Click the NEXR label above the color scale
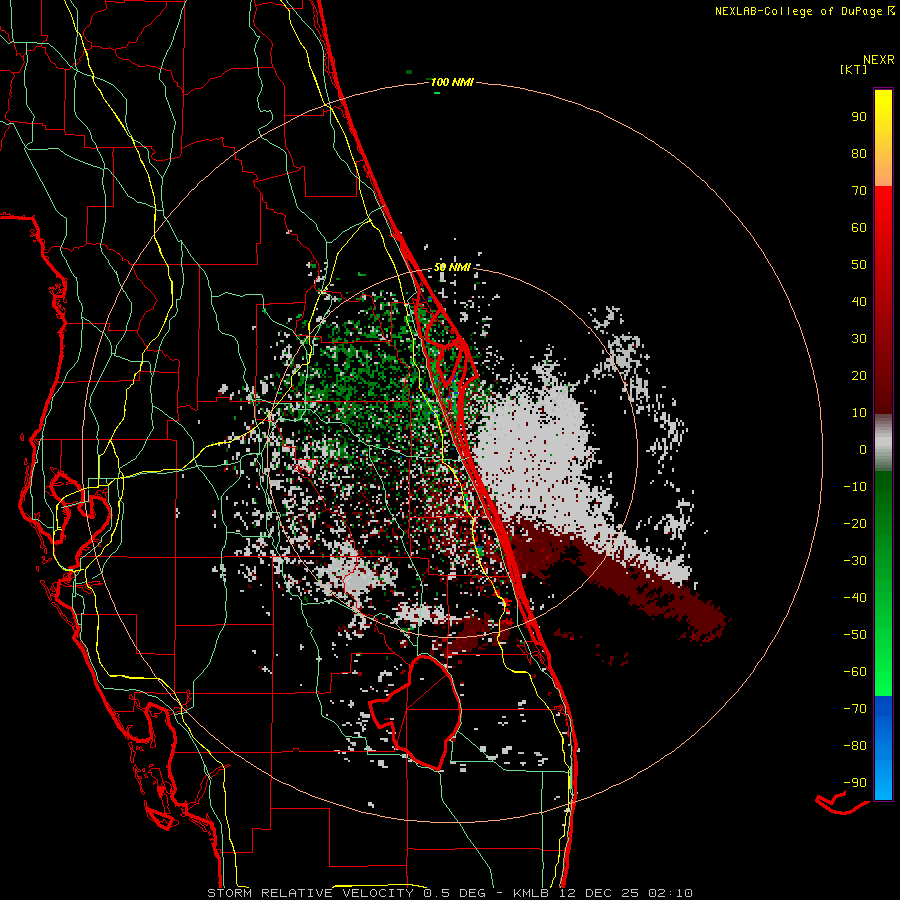The image size is (900, 900). (x=879, y=60)
